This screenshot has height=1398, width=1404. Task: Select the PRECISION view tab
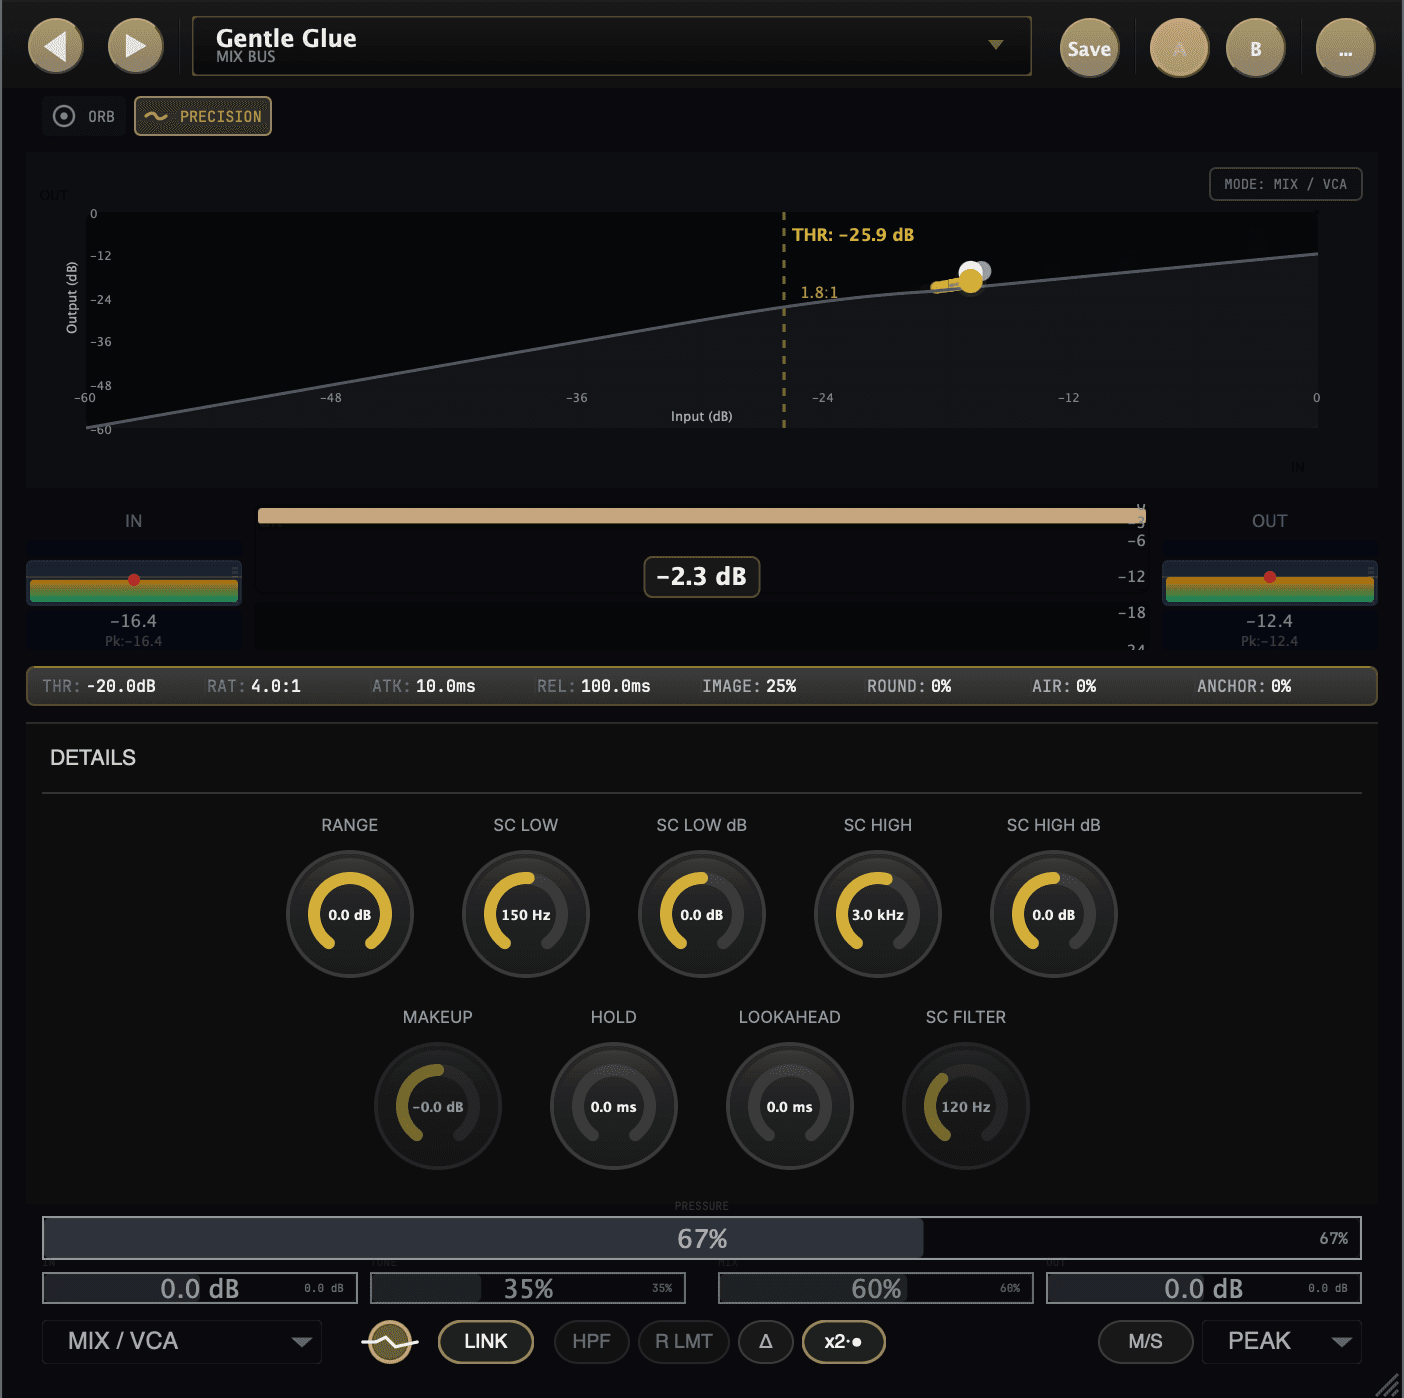[203, 116]
